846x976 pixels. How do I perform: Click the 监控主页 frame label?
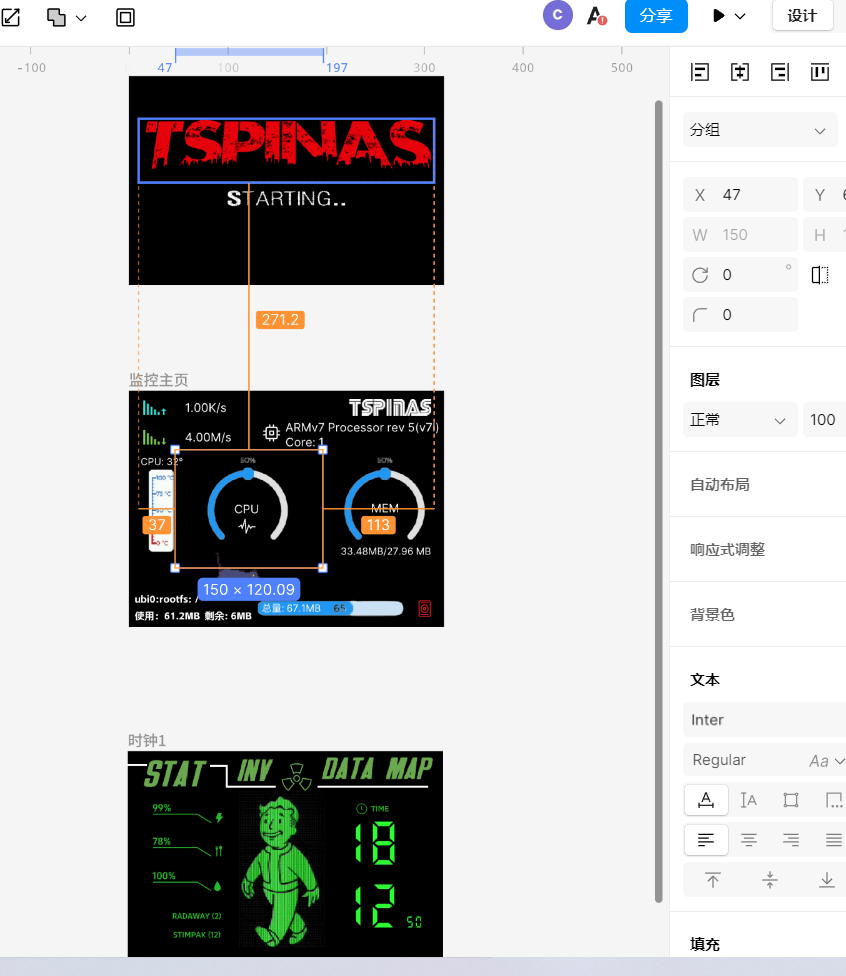tap(158, 380)
